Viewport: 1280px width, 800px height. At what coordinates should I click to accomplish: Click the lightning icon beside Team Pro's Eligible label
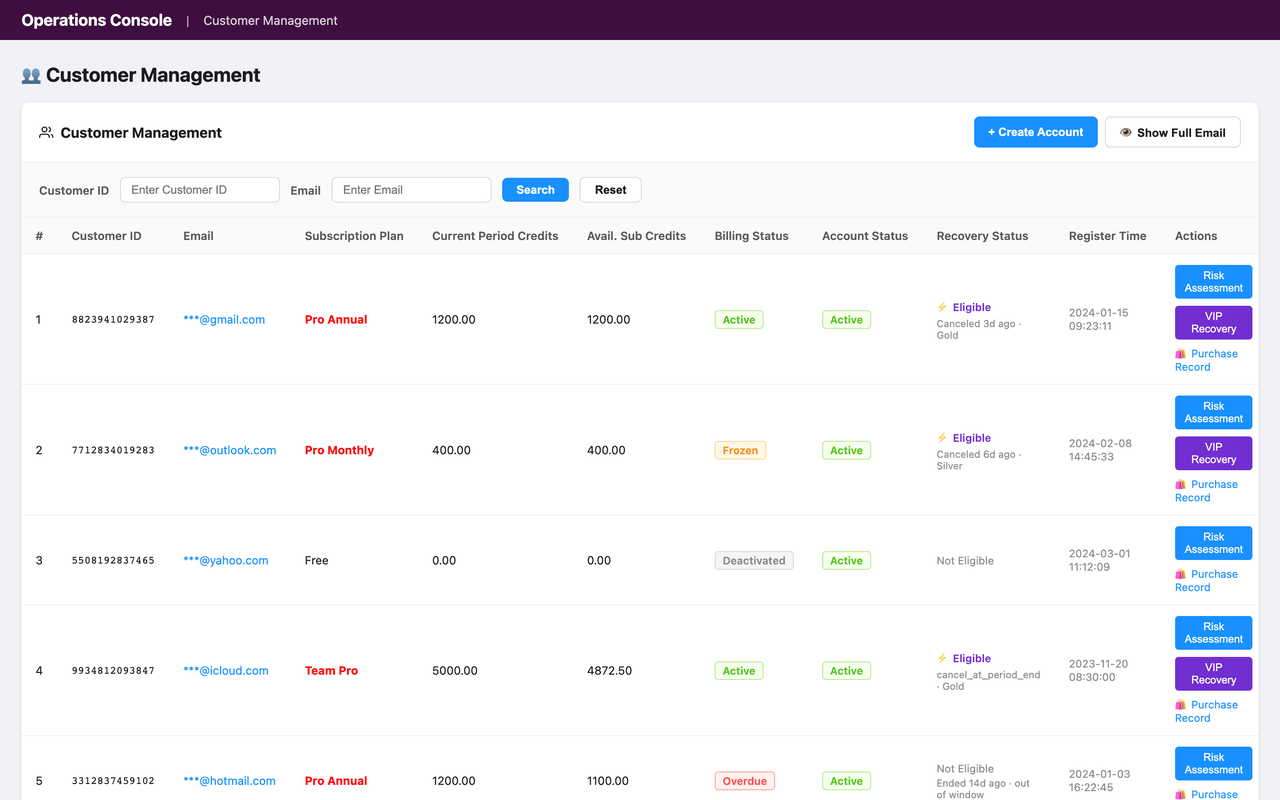(x=940, y=658)
